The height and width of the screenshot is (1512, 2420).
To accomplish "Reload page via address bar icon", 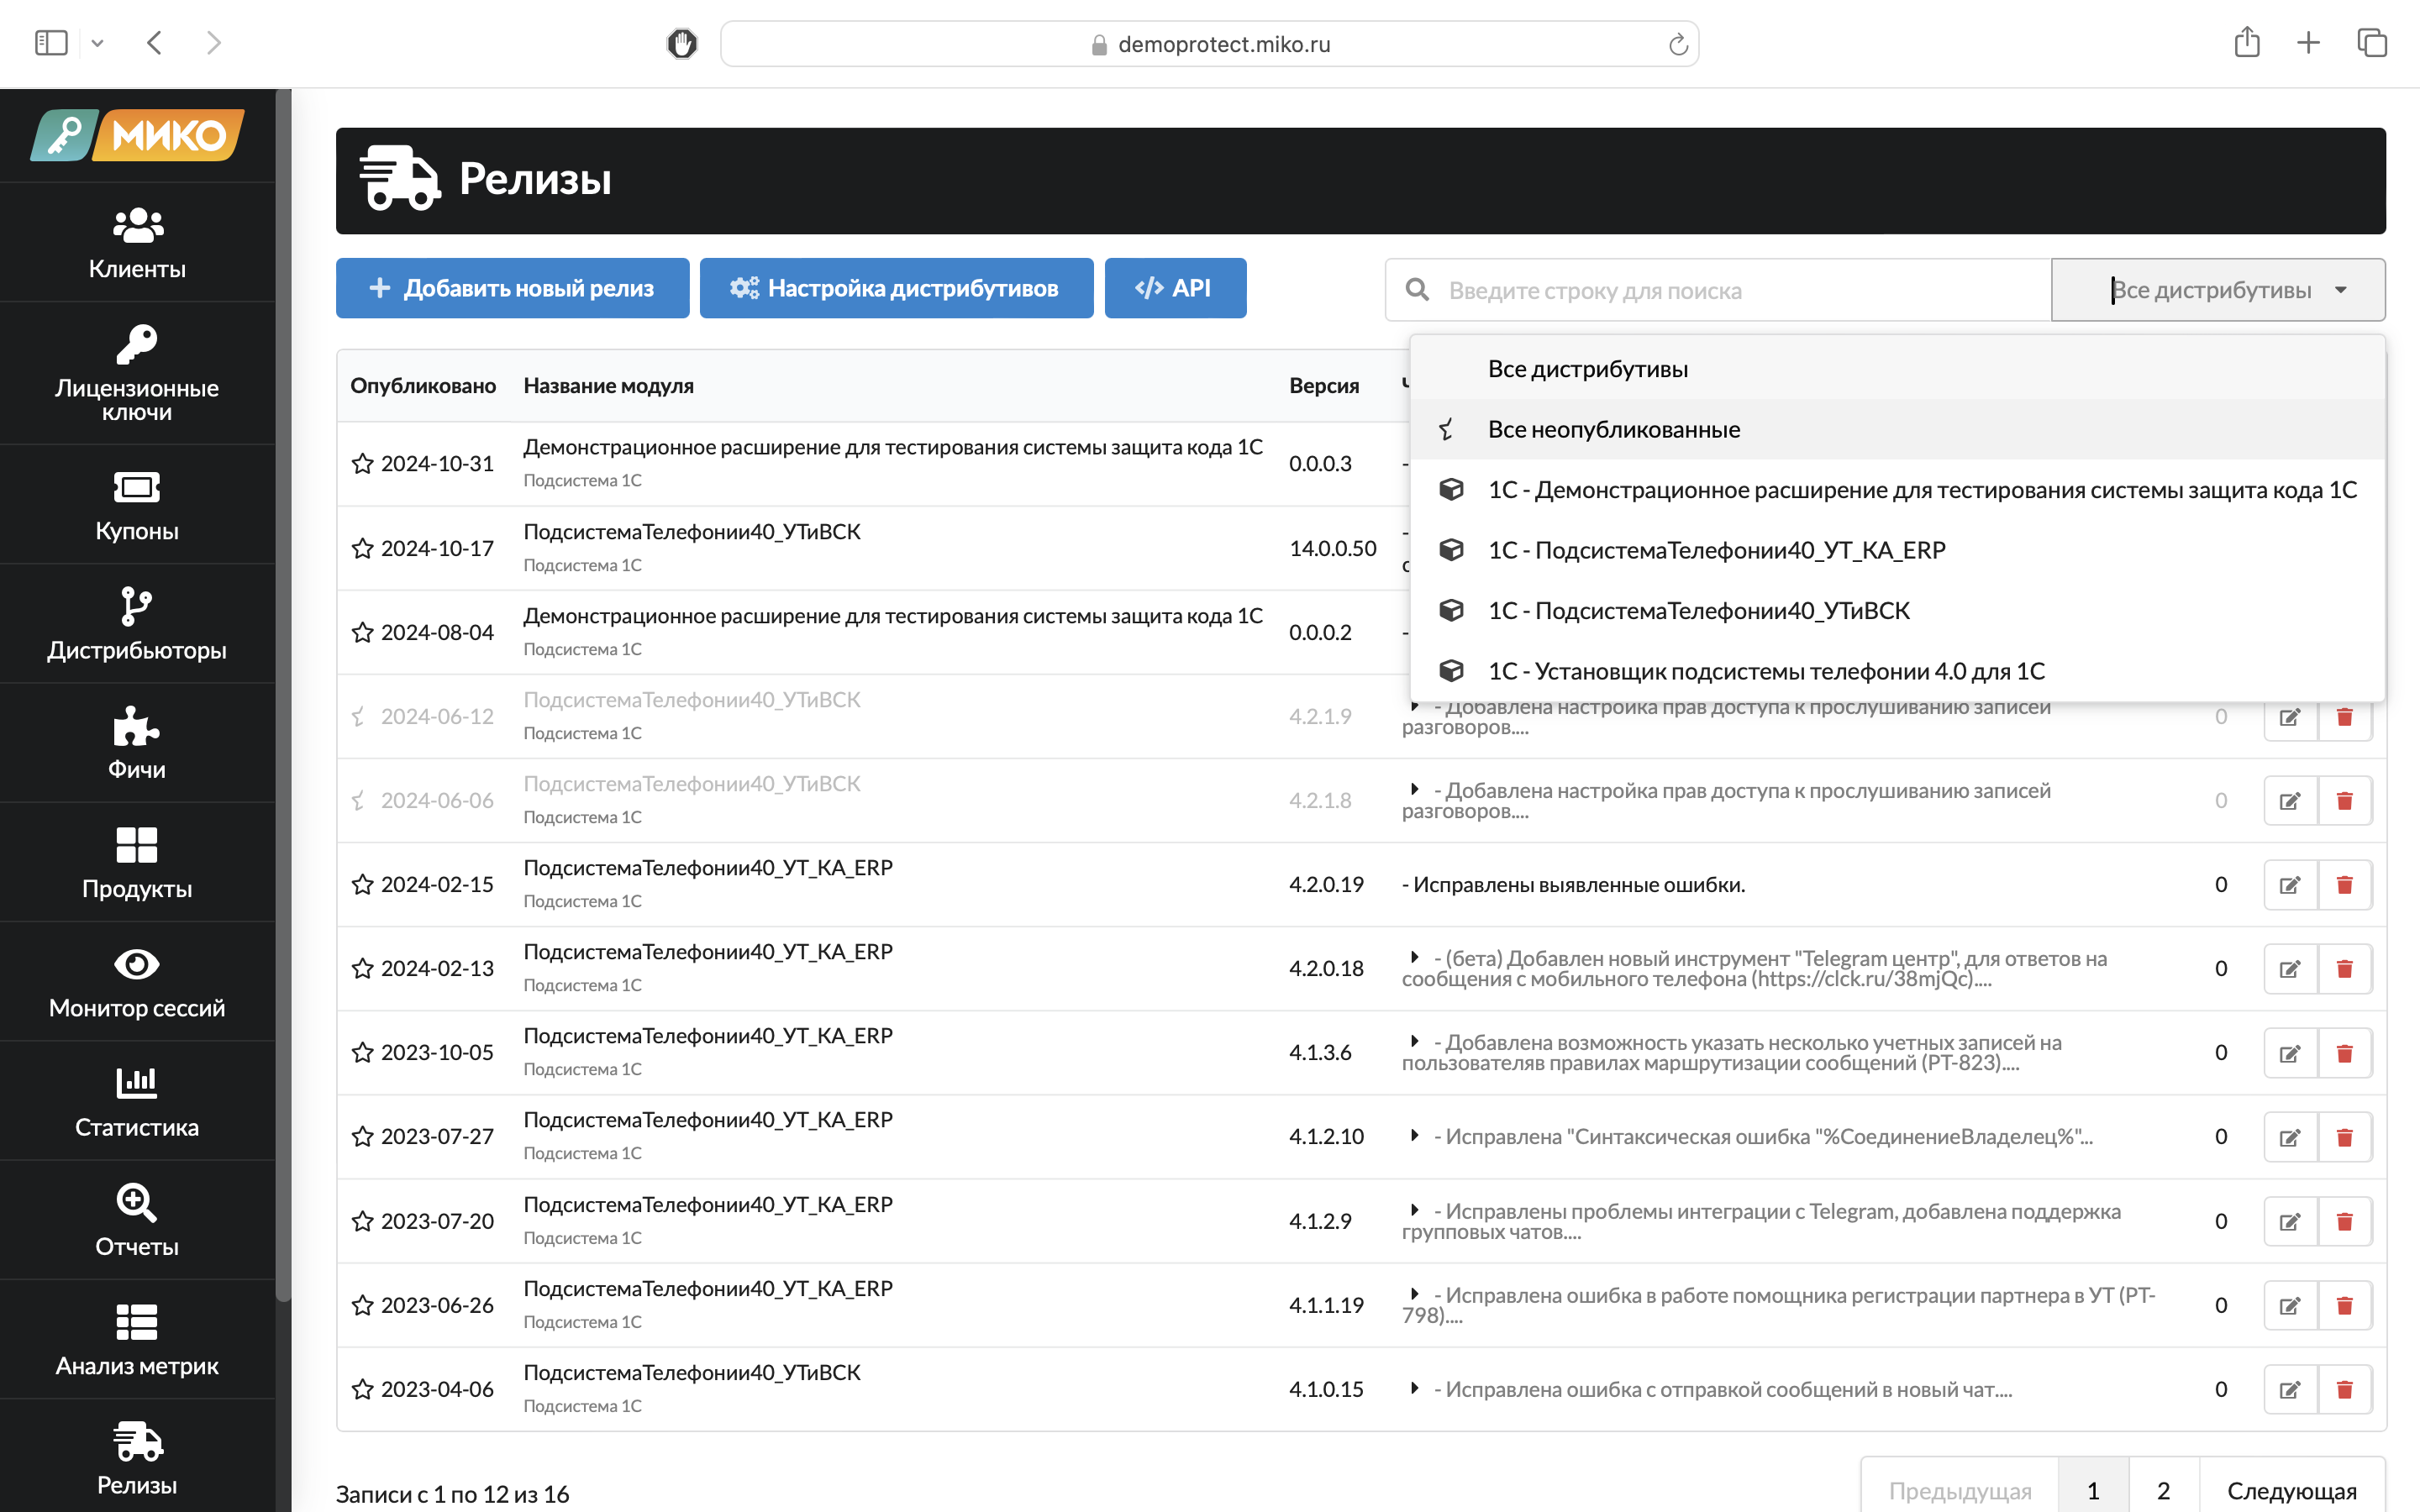I will (1678, 44).
